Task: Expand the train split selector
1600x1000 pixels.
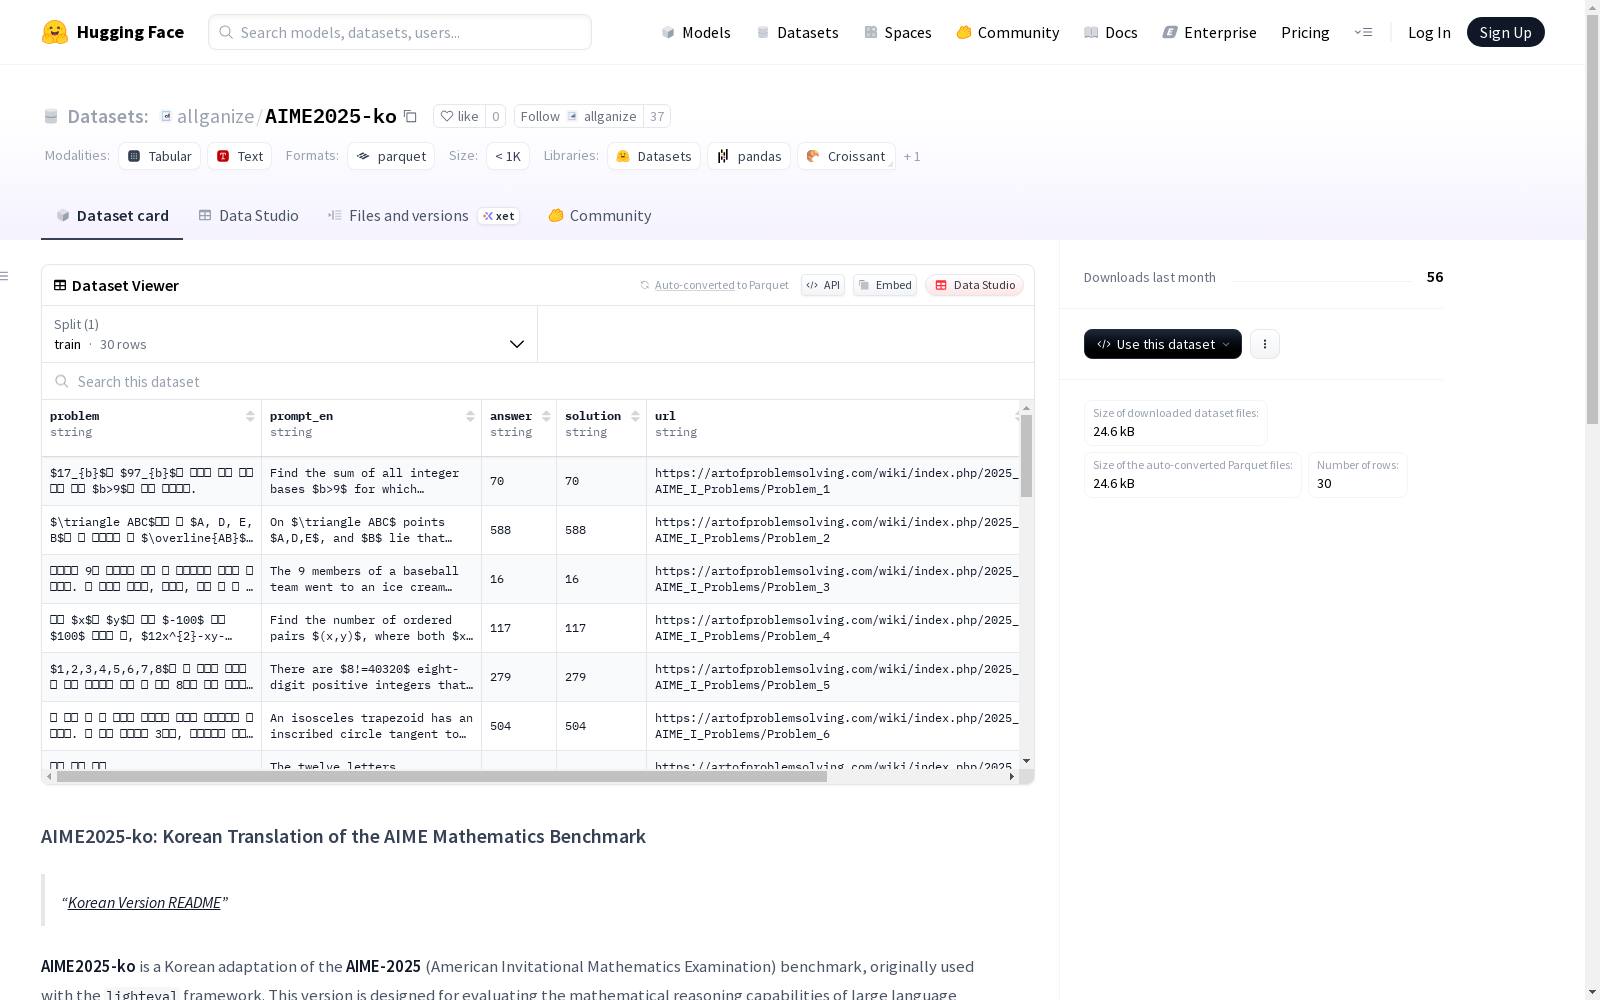Action: click(x=289, y=334)
